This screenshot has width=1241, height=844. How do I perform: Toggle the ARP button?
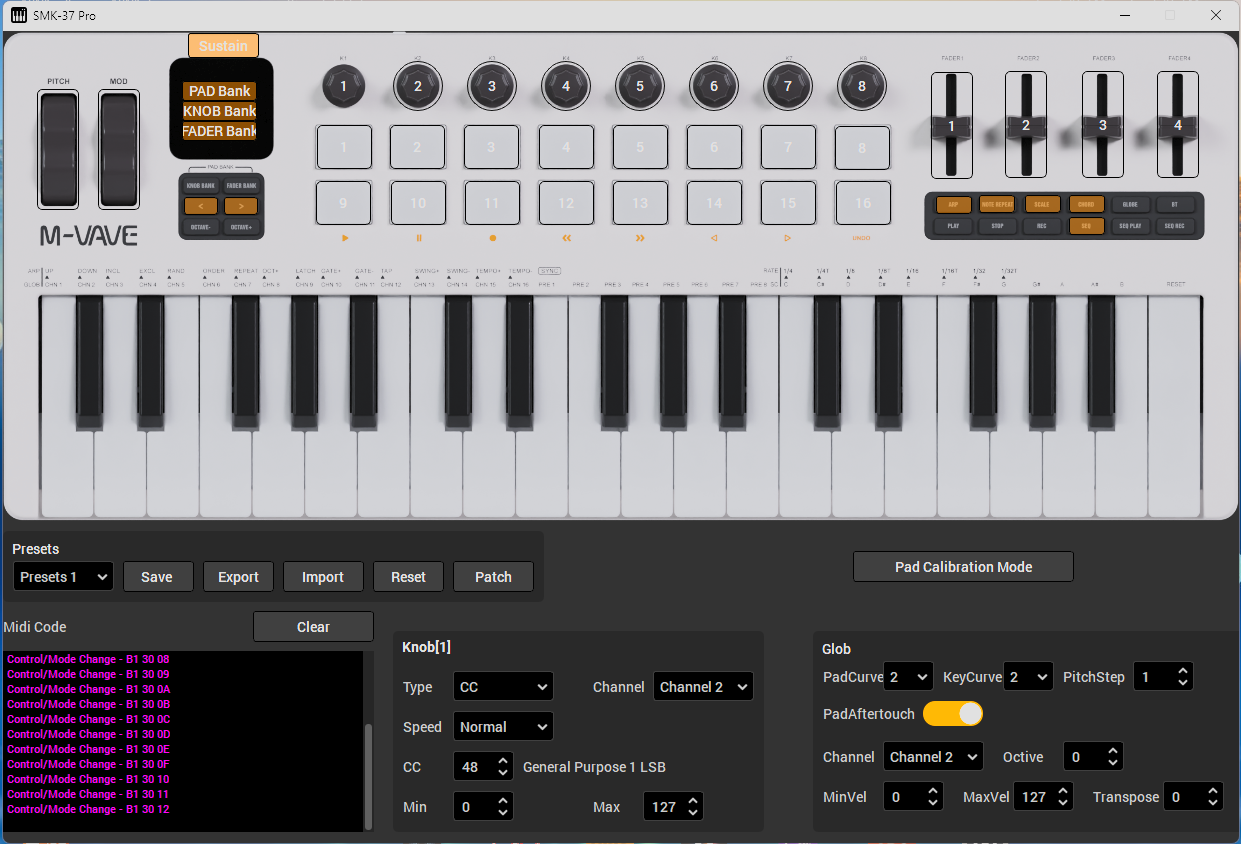pyautogui.click(x=953, y=204)
